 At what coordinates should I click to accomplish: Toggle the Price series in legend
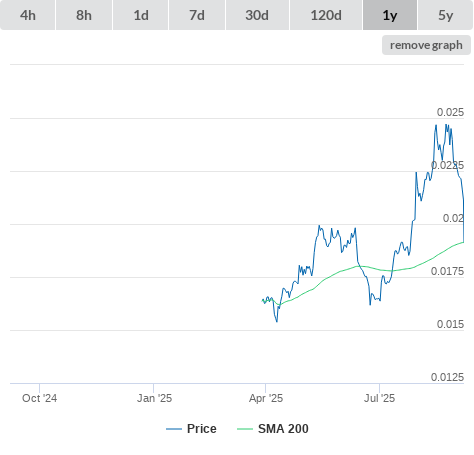[x=202, y=429]
